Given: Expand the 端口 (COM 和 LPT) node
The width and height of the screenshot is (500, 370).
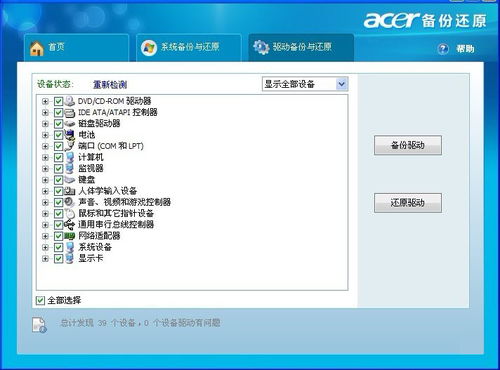Looking at the screenshot, I should (x=45, y=146).
